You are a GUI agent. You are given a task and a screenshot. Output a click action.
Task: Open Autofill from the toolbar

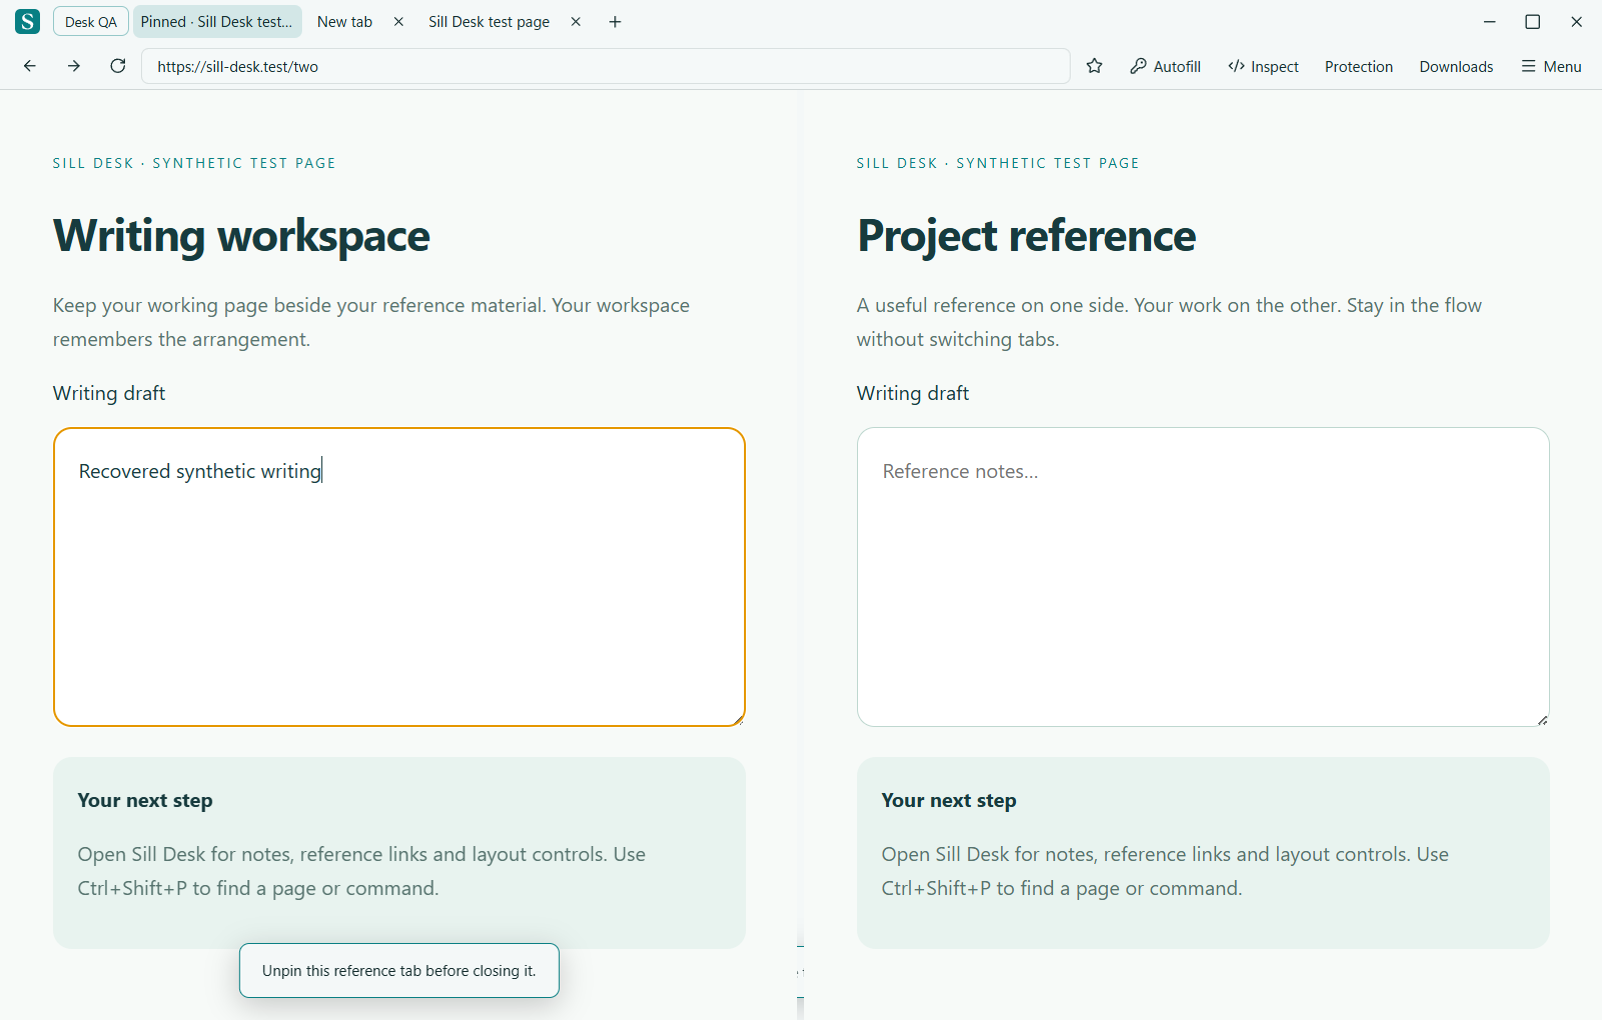coord(1166,66)
